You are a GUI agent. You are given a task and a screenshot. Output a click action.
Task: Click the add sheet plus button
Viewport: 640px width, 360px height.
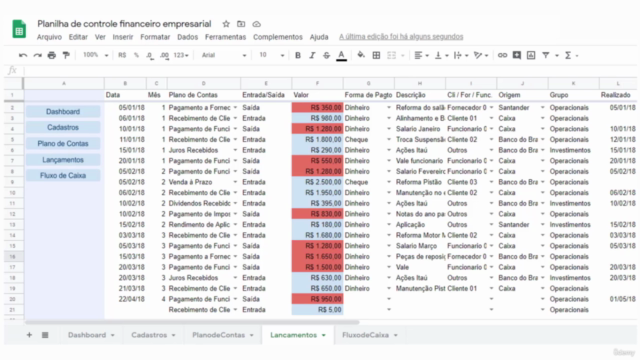click(x=29, y=335)
